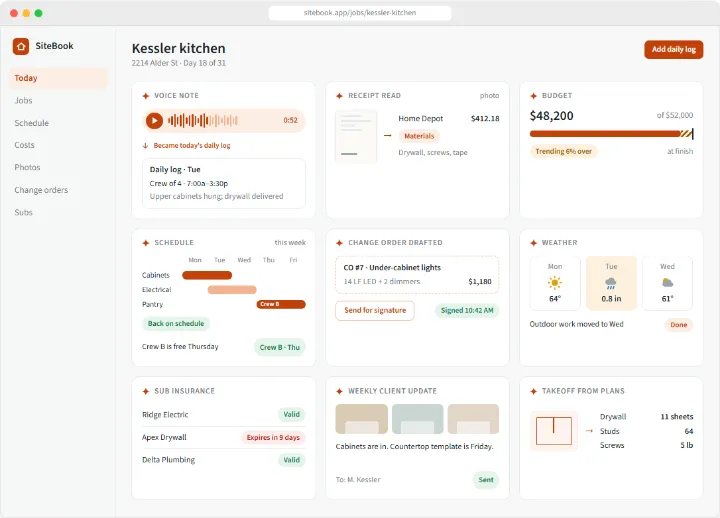720x518 pixels.
Task: Click the sparkle icon beside Budget
Action: point(533,96)
